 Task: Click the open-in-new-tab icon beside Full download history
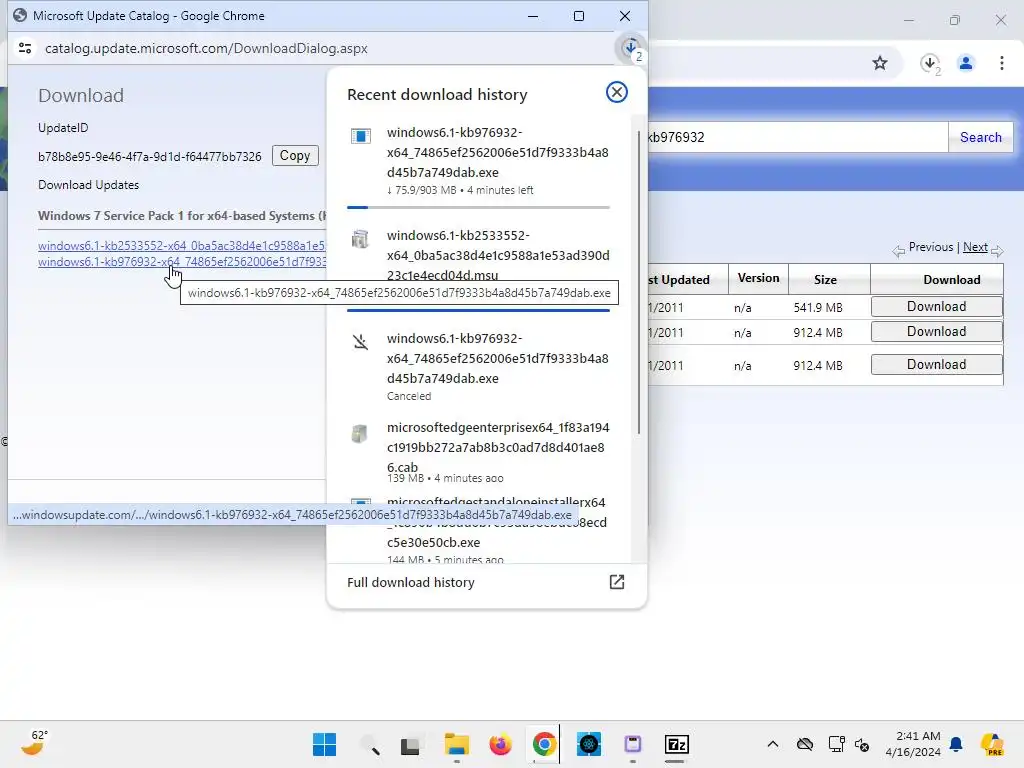click(x=617, y=582)
